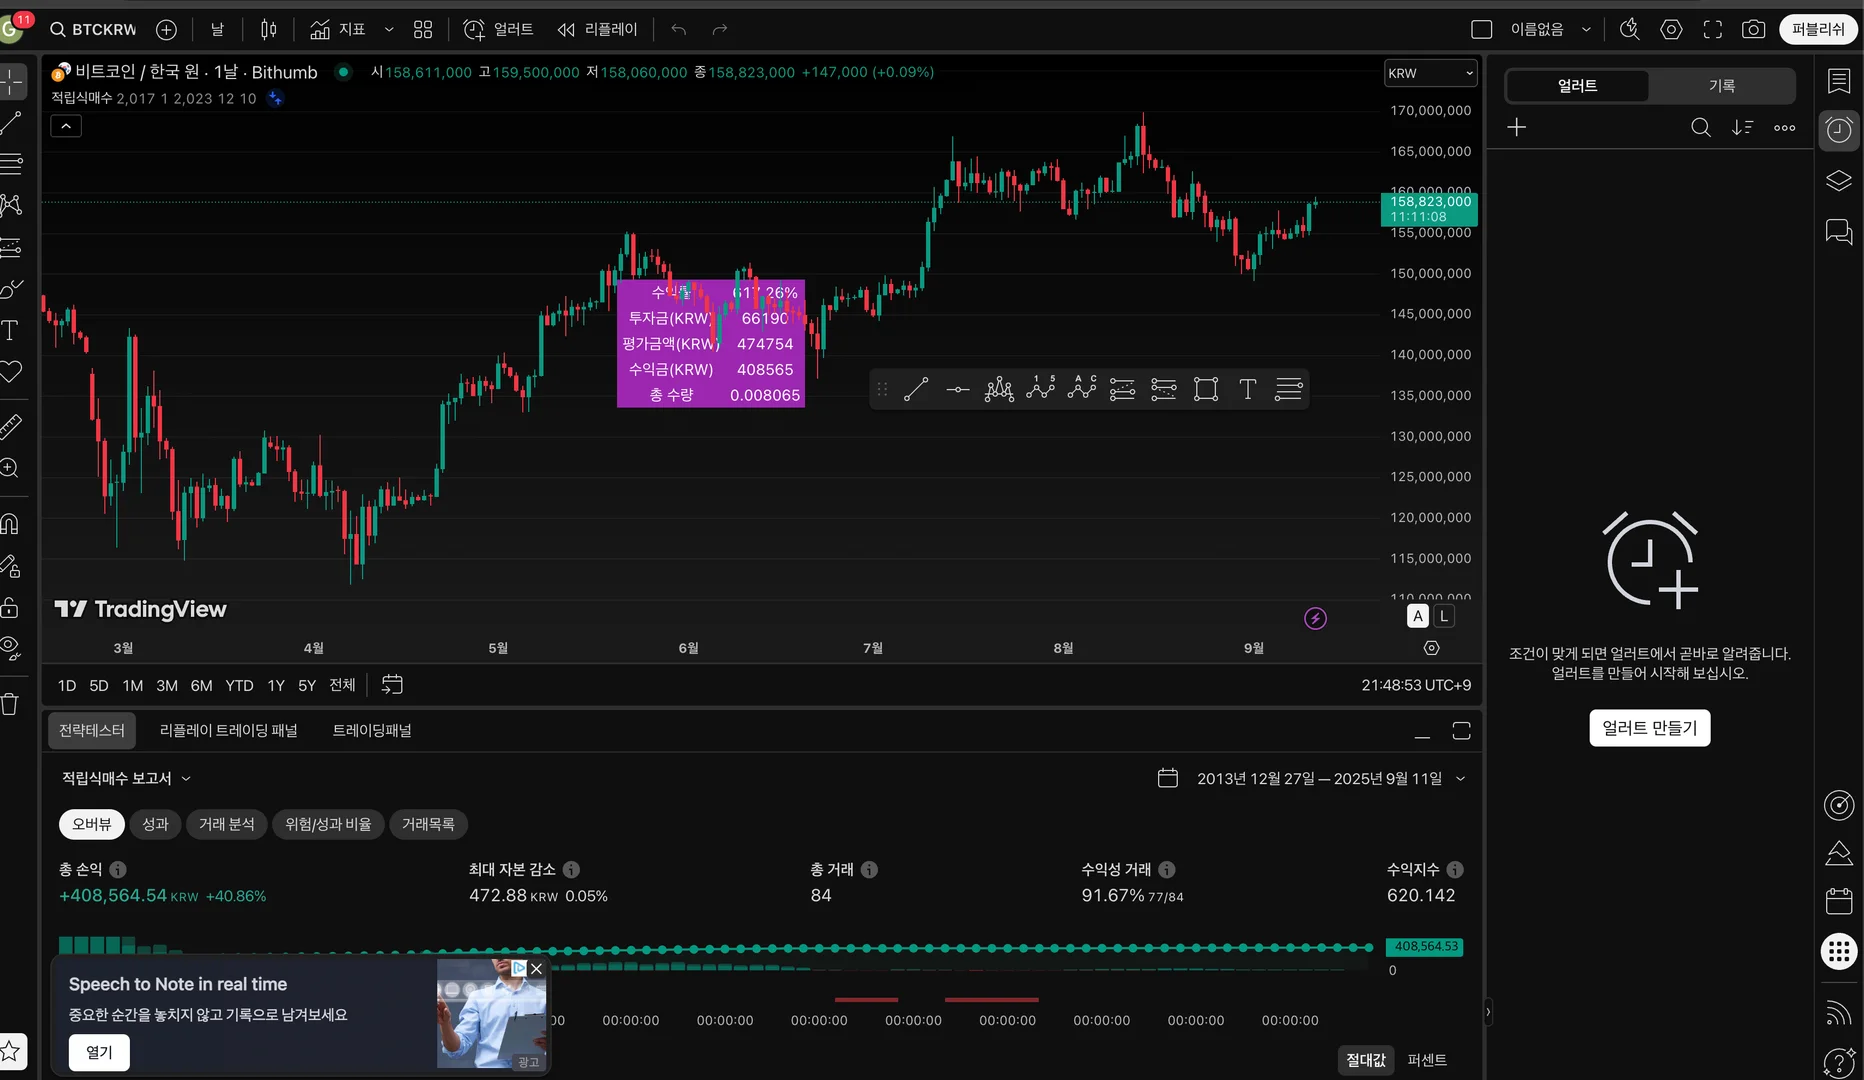Remove drawings with the trash icon
Viewport: 1864px width, 1080px height.
(11, 704)
